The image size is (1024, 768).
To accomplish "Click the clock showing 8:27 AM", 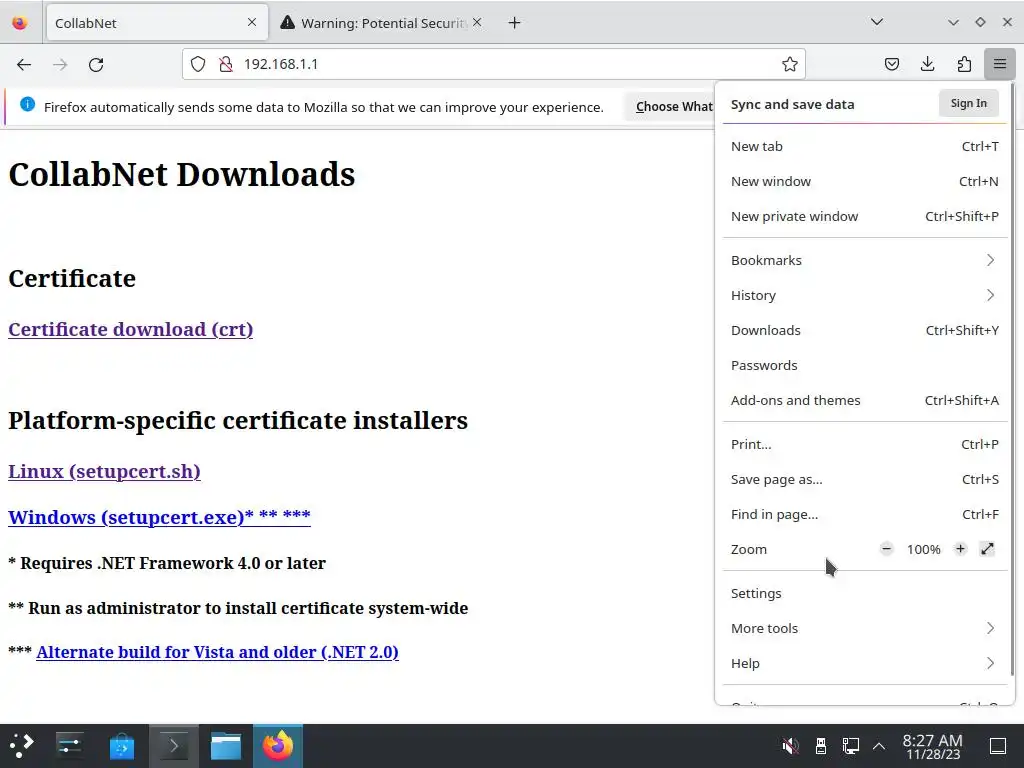I will pyautogui.click(x=933, y=746).
